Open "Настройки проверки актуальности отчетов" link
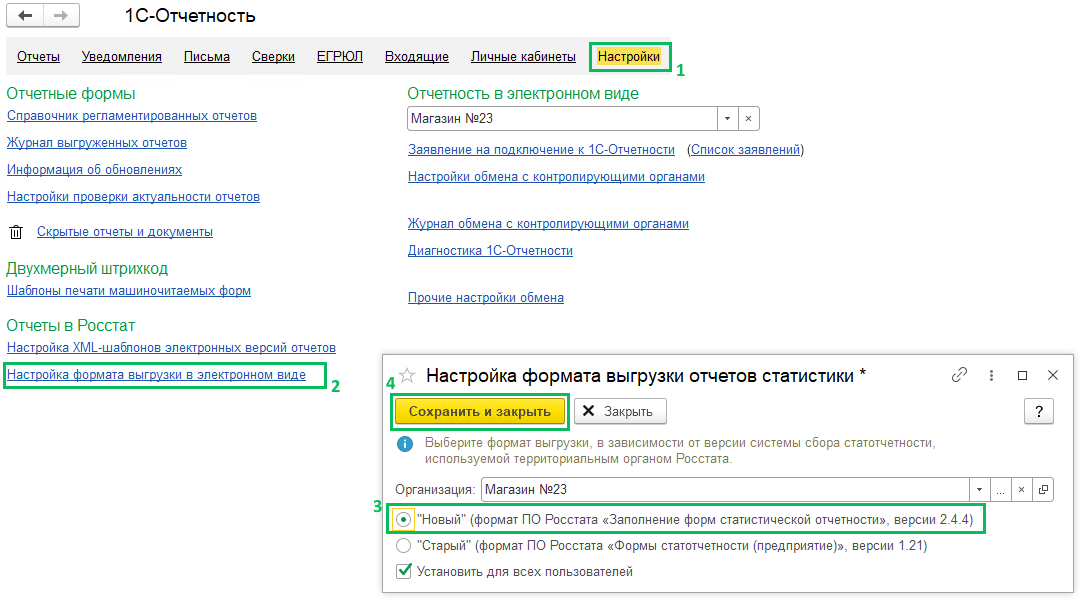 pyautogui.click(x=133, y=197)
